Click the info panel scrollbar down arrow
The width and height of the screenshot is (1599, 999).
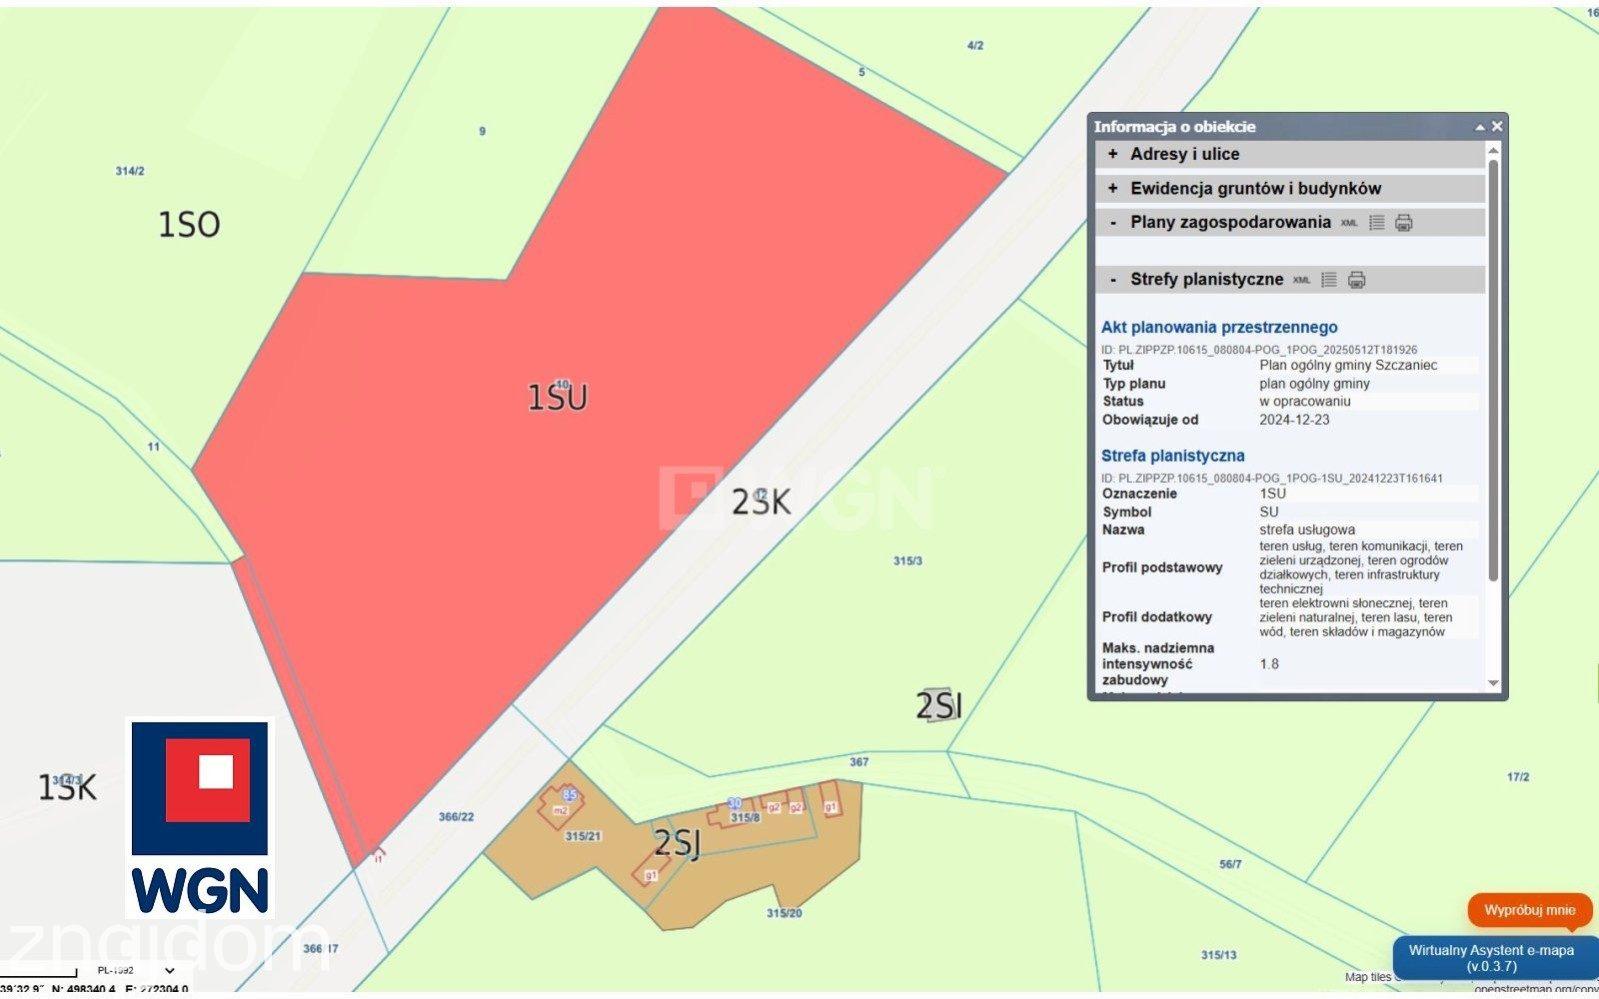click(x=1493, y=683)
